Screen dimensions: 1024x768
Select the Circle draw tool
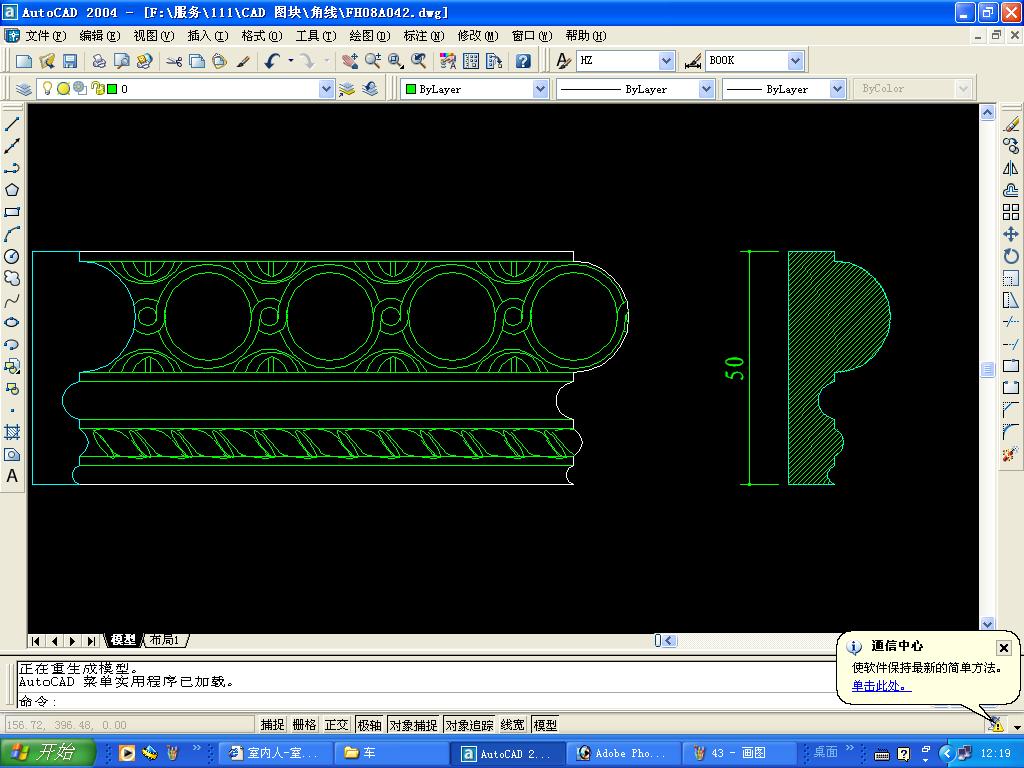[12, 256]
